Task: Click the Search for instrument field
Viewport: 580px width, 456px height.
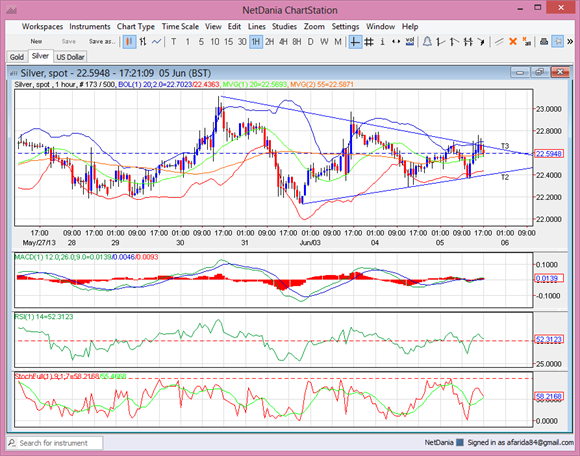Action: click(54, 443)
